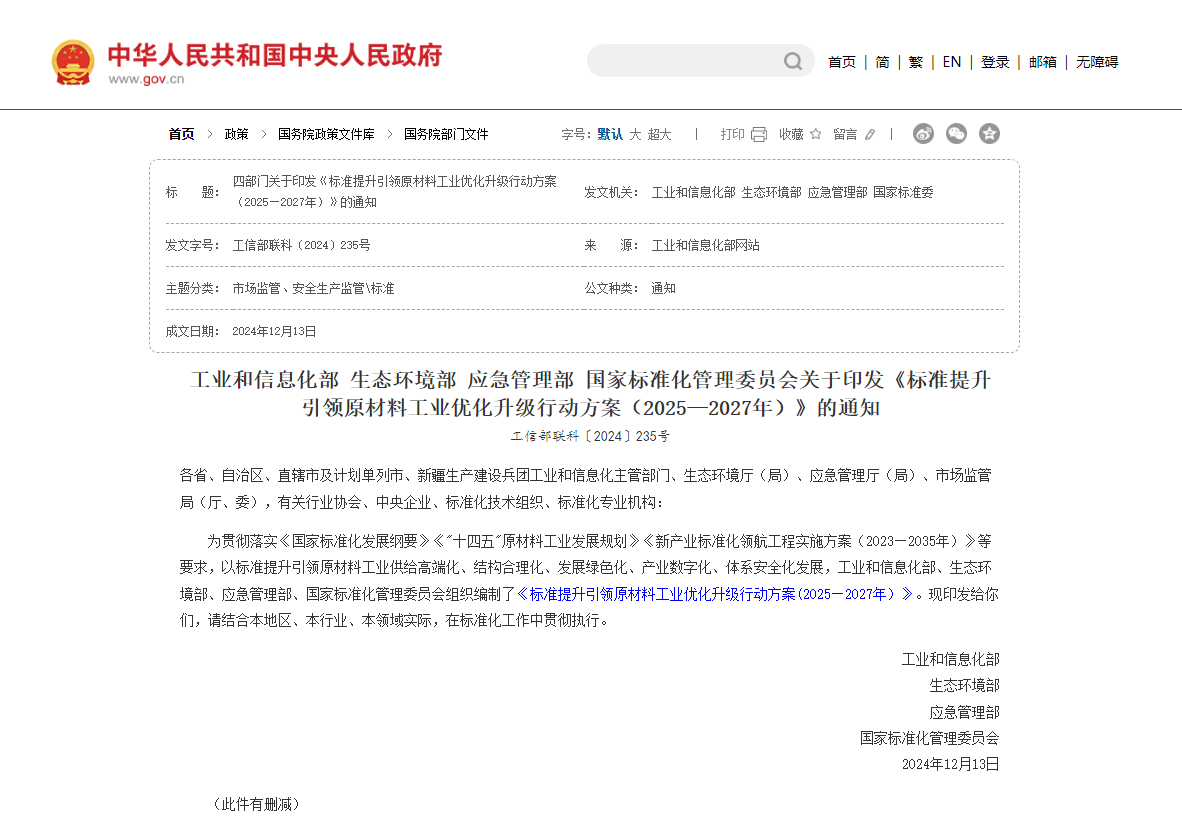The height and width of the screenshot is (817, 1182).
Task: Click the favorite star icon next to 收藏
Action: (816, 134)
